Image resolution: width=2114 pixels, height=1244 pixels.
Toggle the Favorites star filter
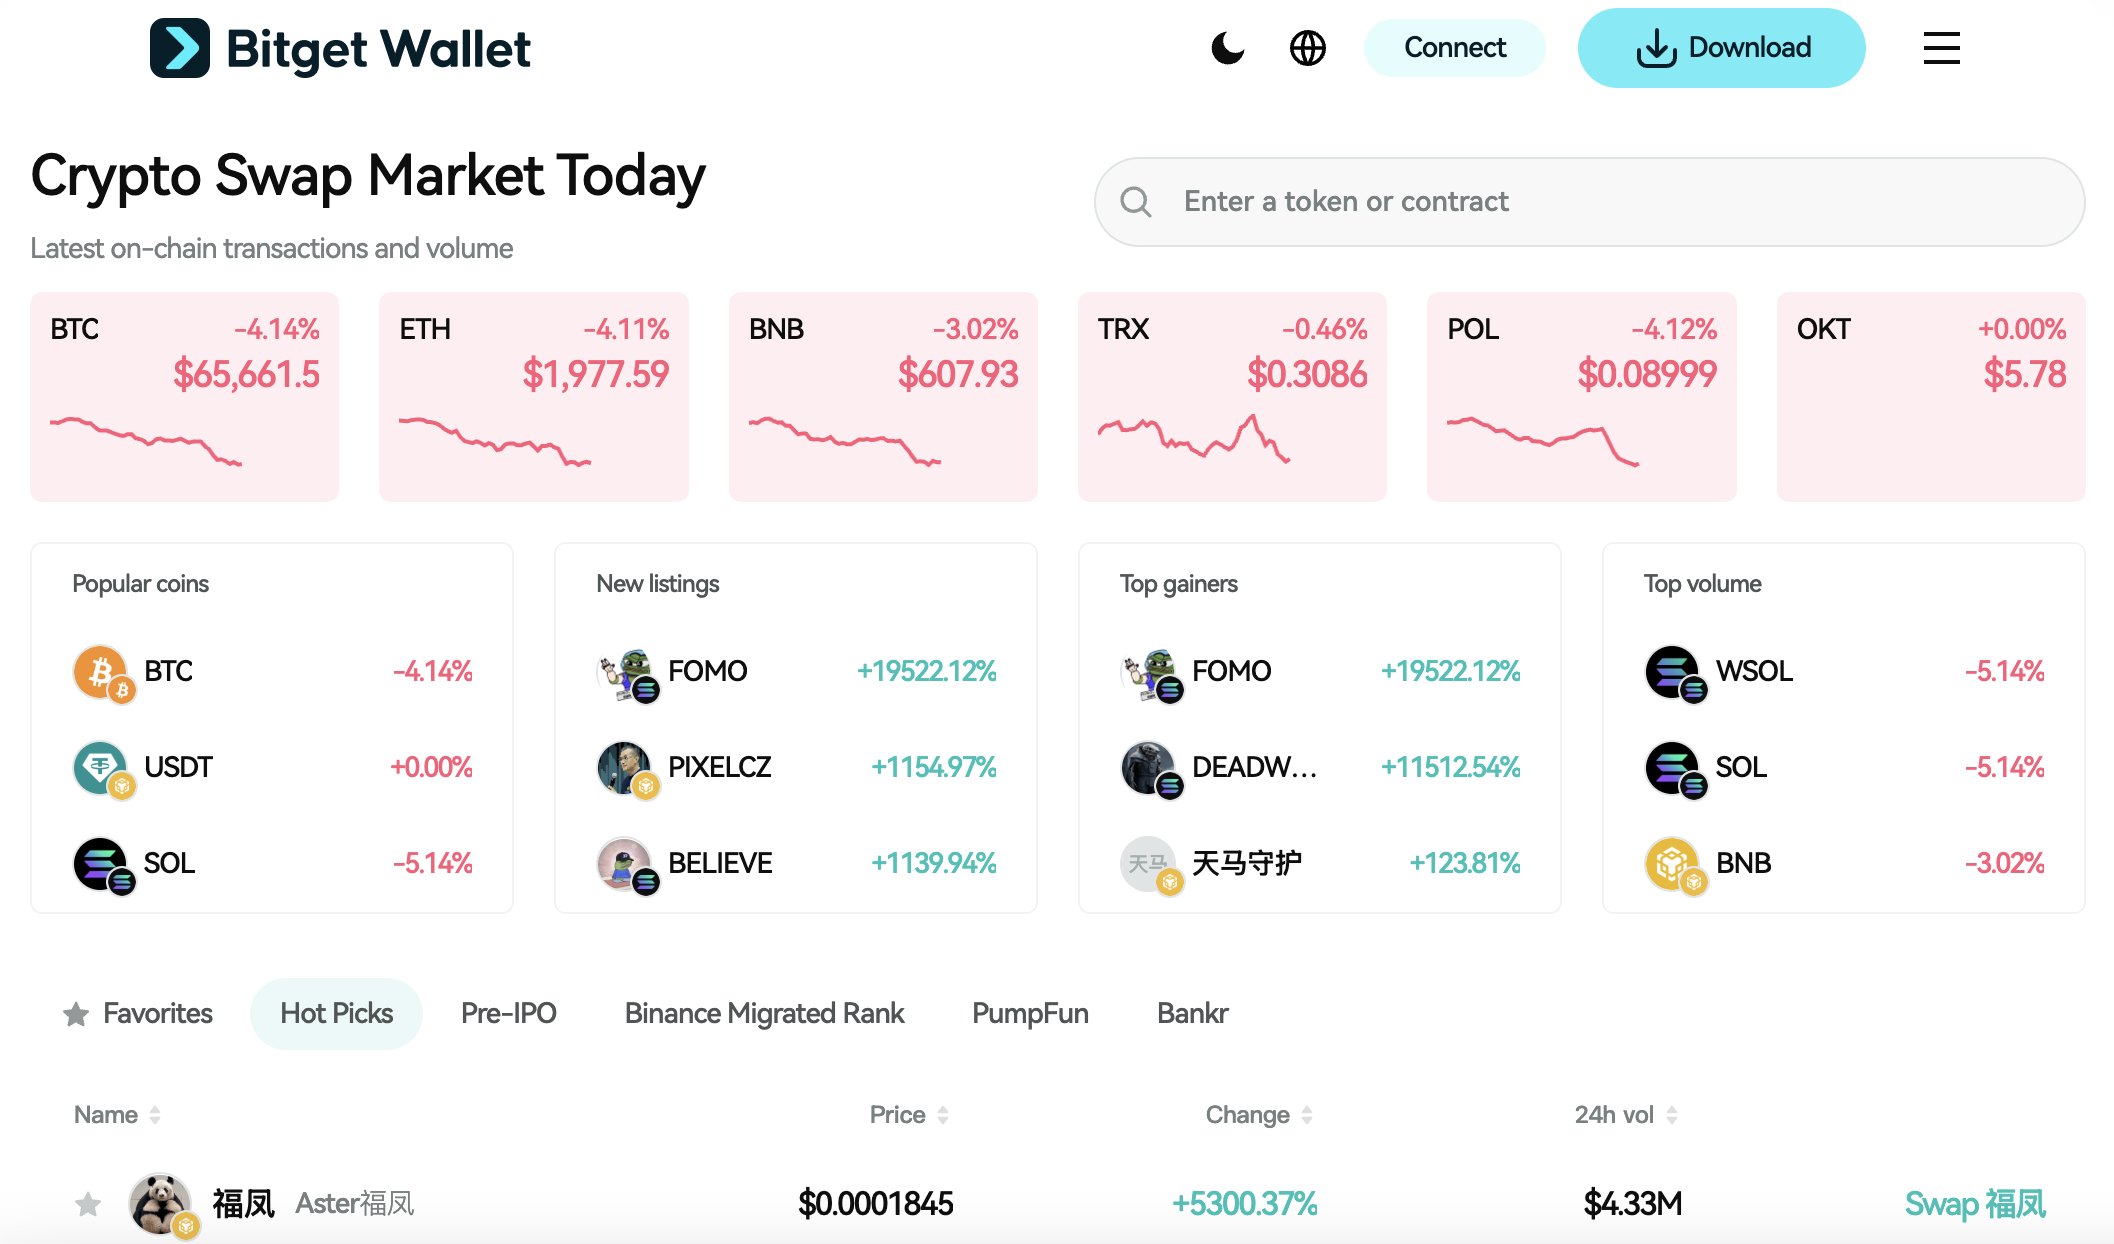click(x=75, y=1013)
